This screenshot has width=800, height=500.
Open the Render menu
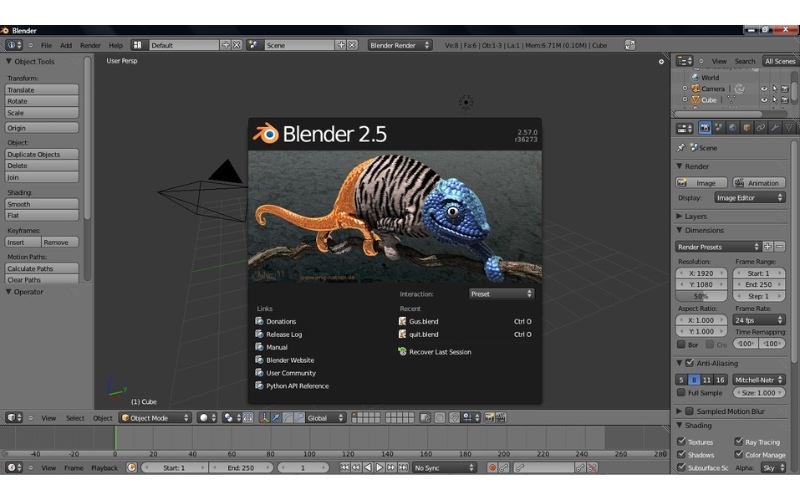click(x=90, y=45)
